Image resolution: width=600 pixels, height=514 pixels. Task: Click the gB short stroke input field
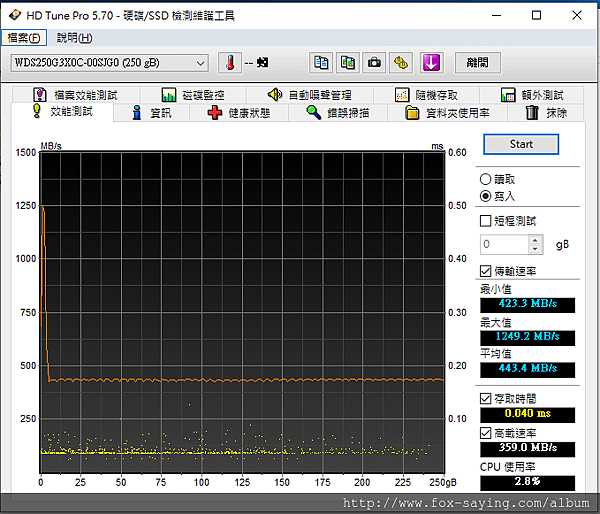point(504,244)
